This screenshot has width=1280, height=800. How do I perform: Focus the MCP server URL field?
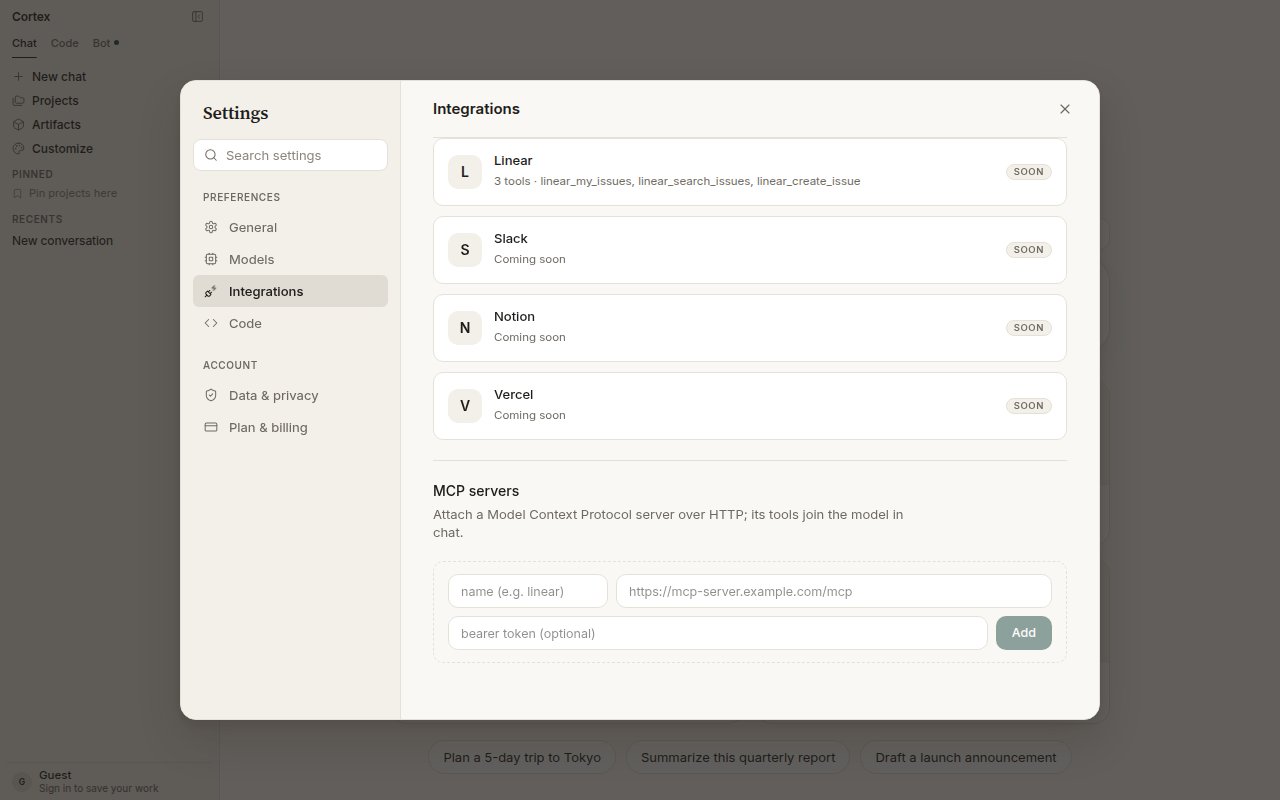coord(834,591)
